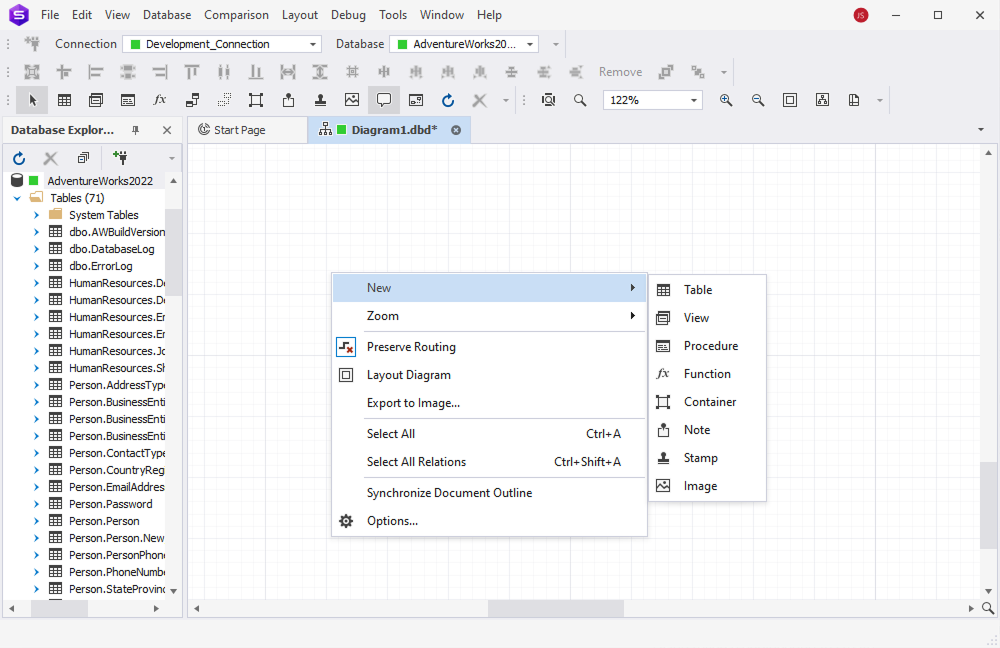Open the Comparison menu
This screenshot has width=1000, height=648.
click(236, 14)
